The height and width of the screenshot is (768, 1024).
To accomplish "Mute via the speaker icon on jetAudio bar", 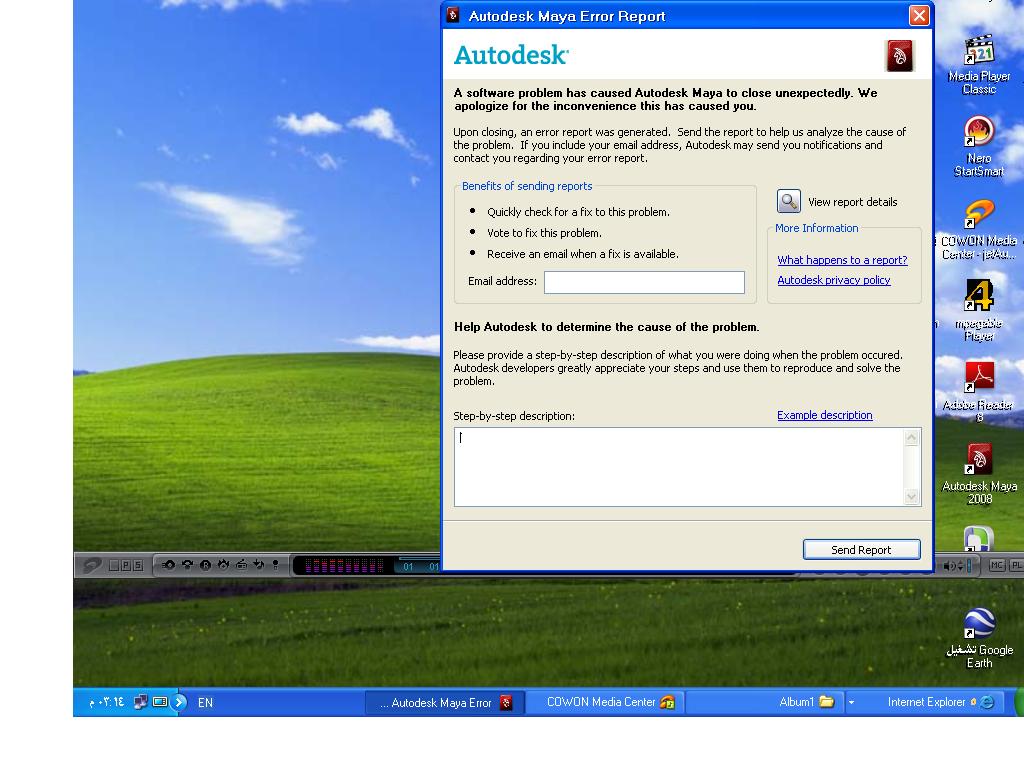I will click(x=949, y=566).
